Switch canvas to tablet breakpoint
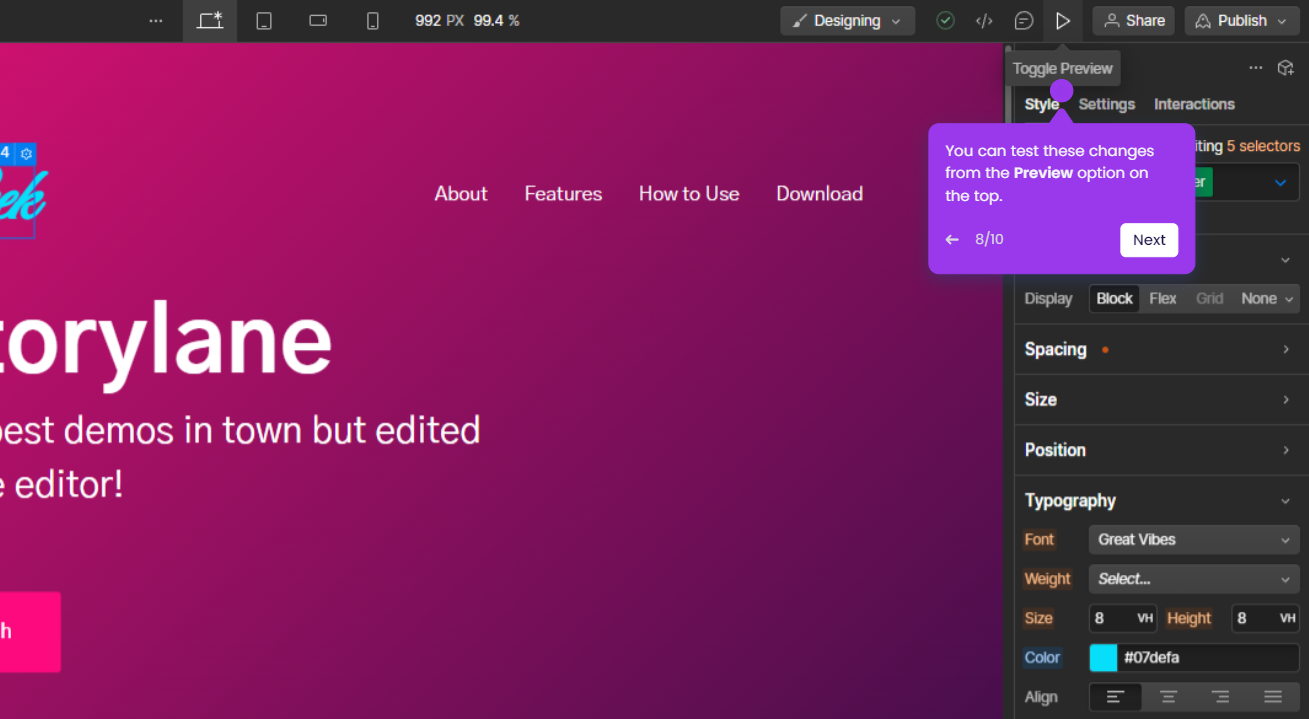The image size is (1309, 719). click(x=264, y=20)
